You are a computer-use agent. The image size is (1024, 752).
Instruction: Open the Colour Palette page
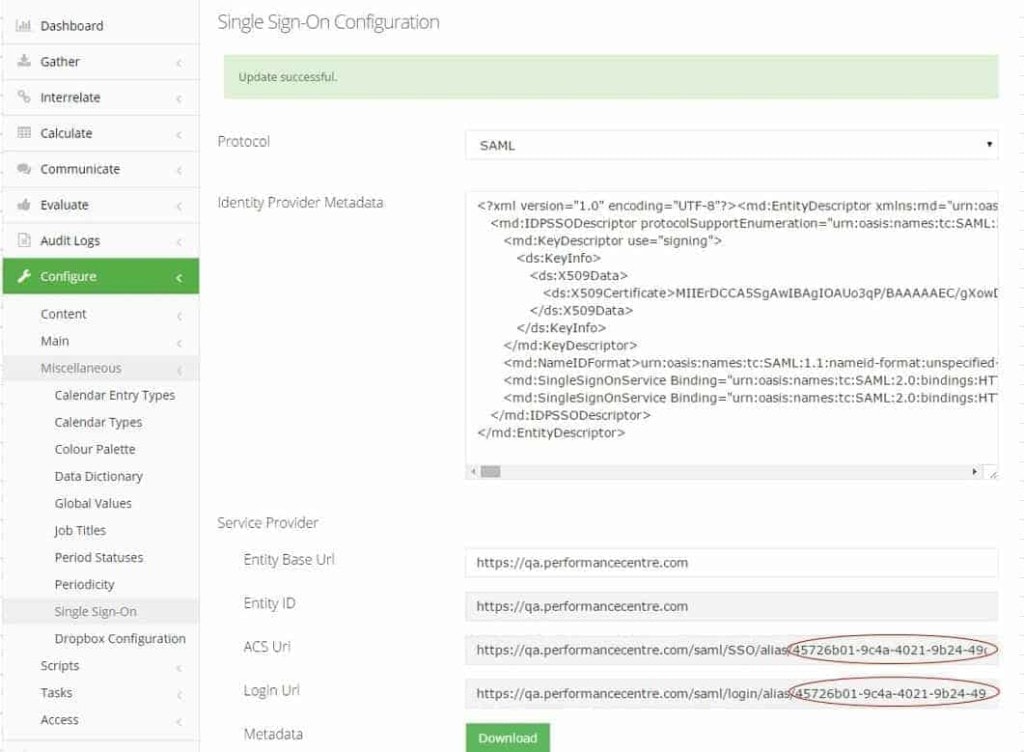tap(95, 449)
